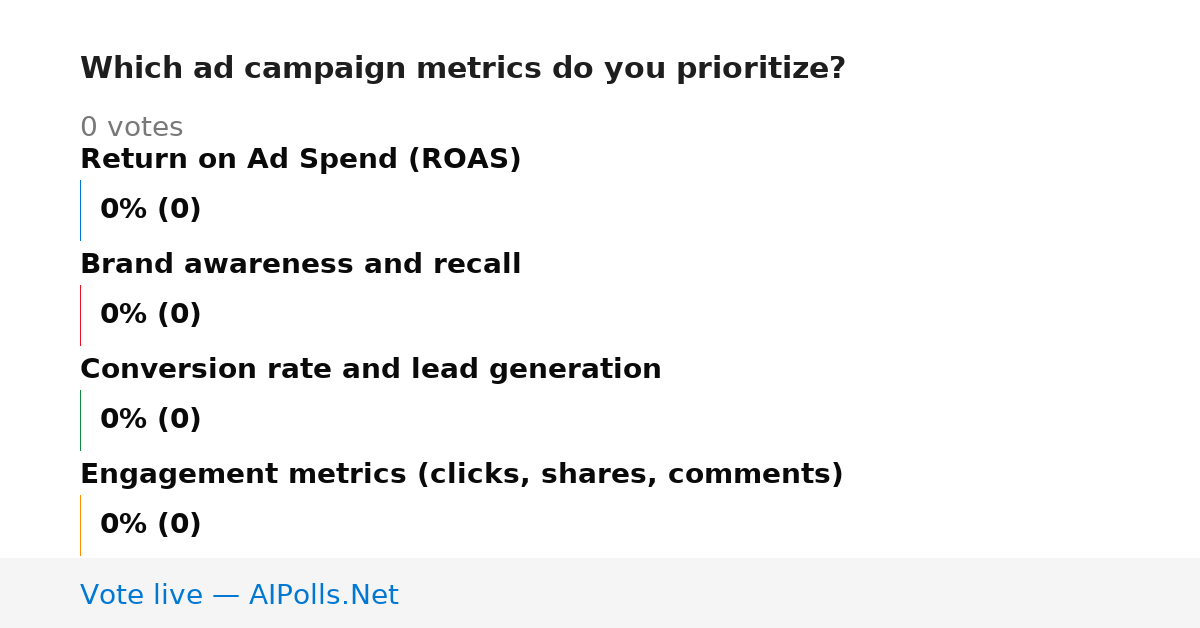Click the 0% (0) result under Conversion rate
Image resolution: width=1200 pixels, height=628 pixels.
(x=150, y=420)
